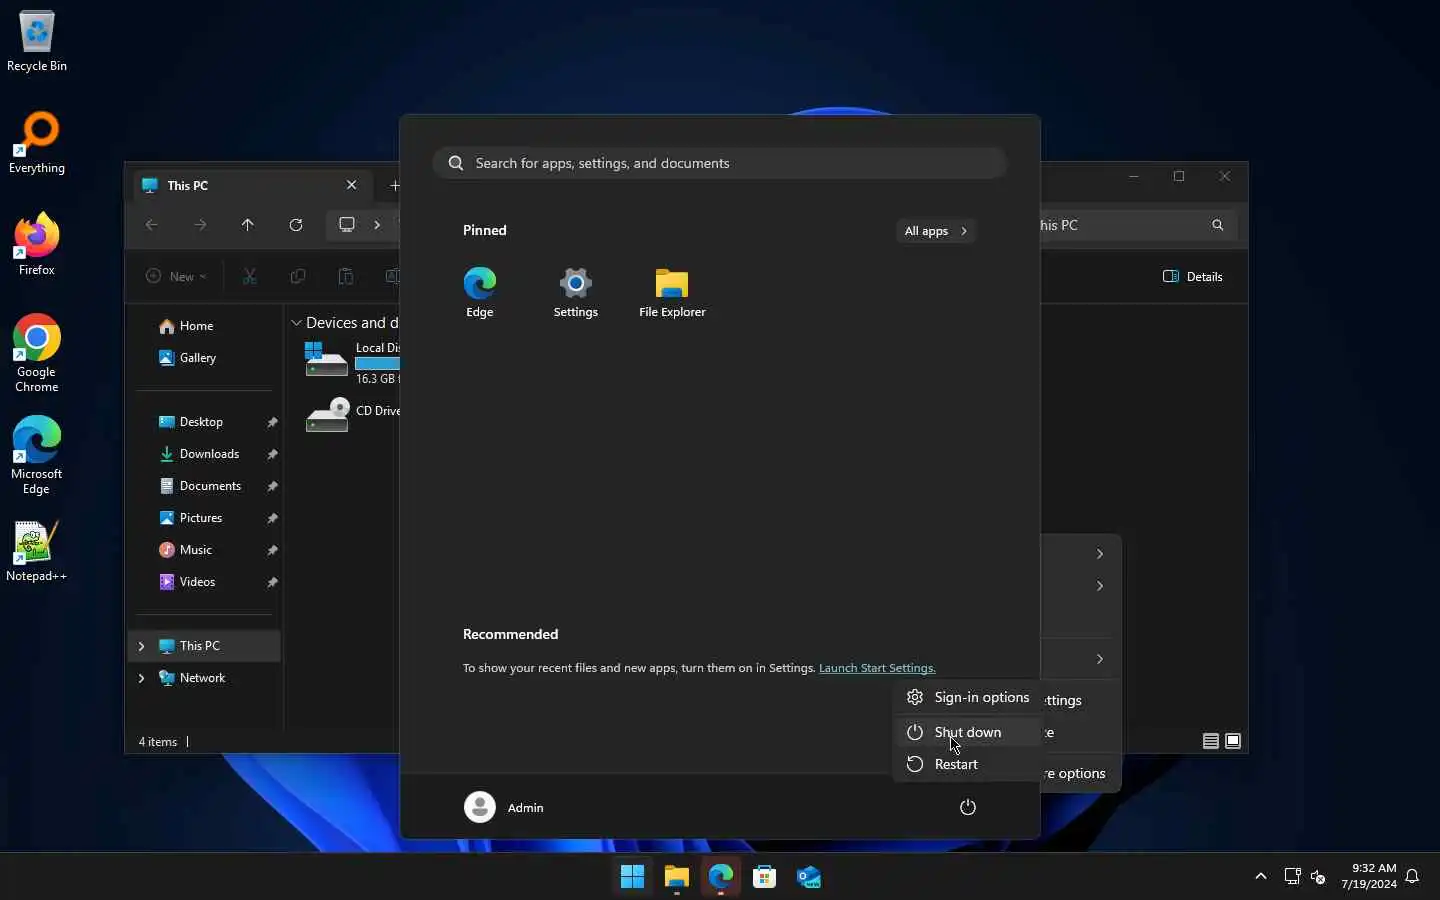1440x900 pixels.
Task: Open Microsoft Store on the taskbar
Action: (765, 877)
